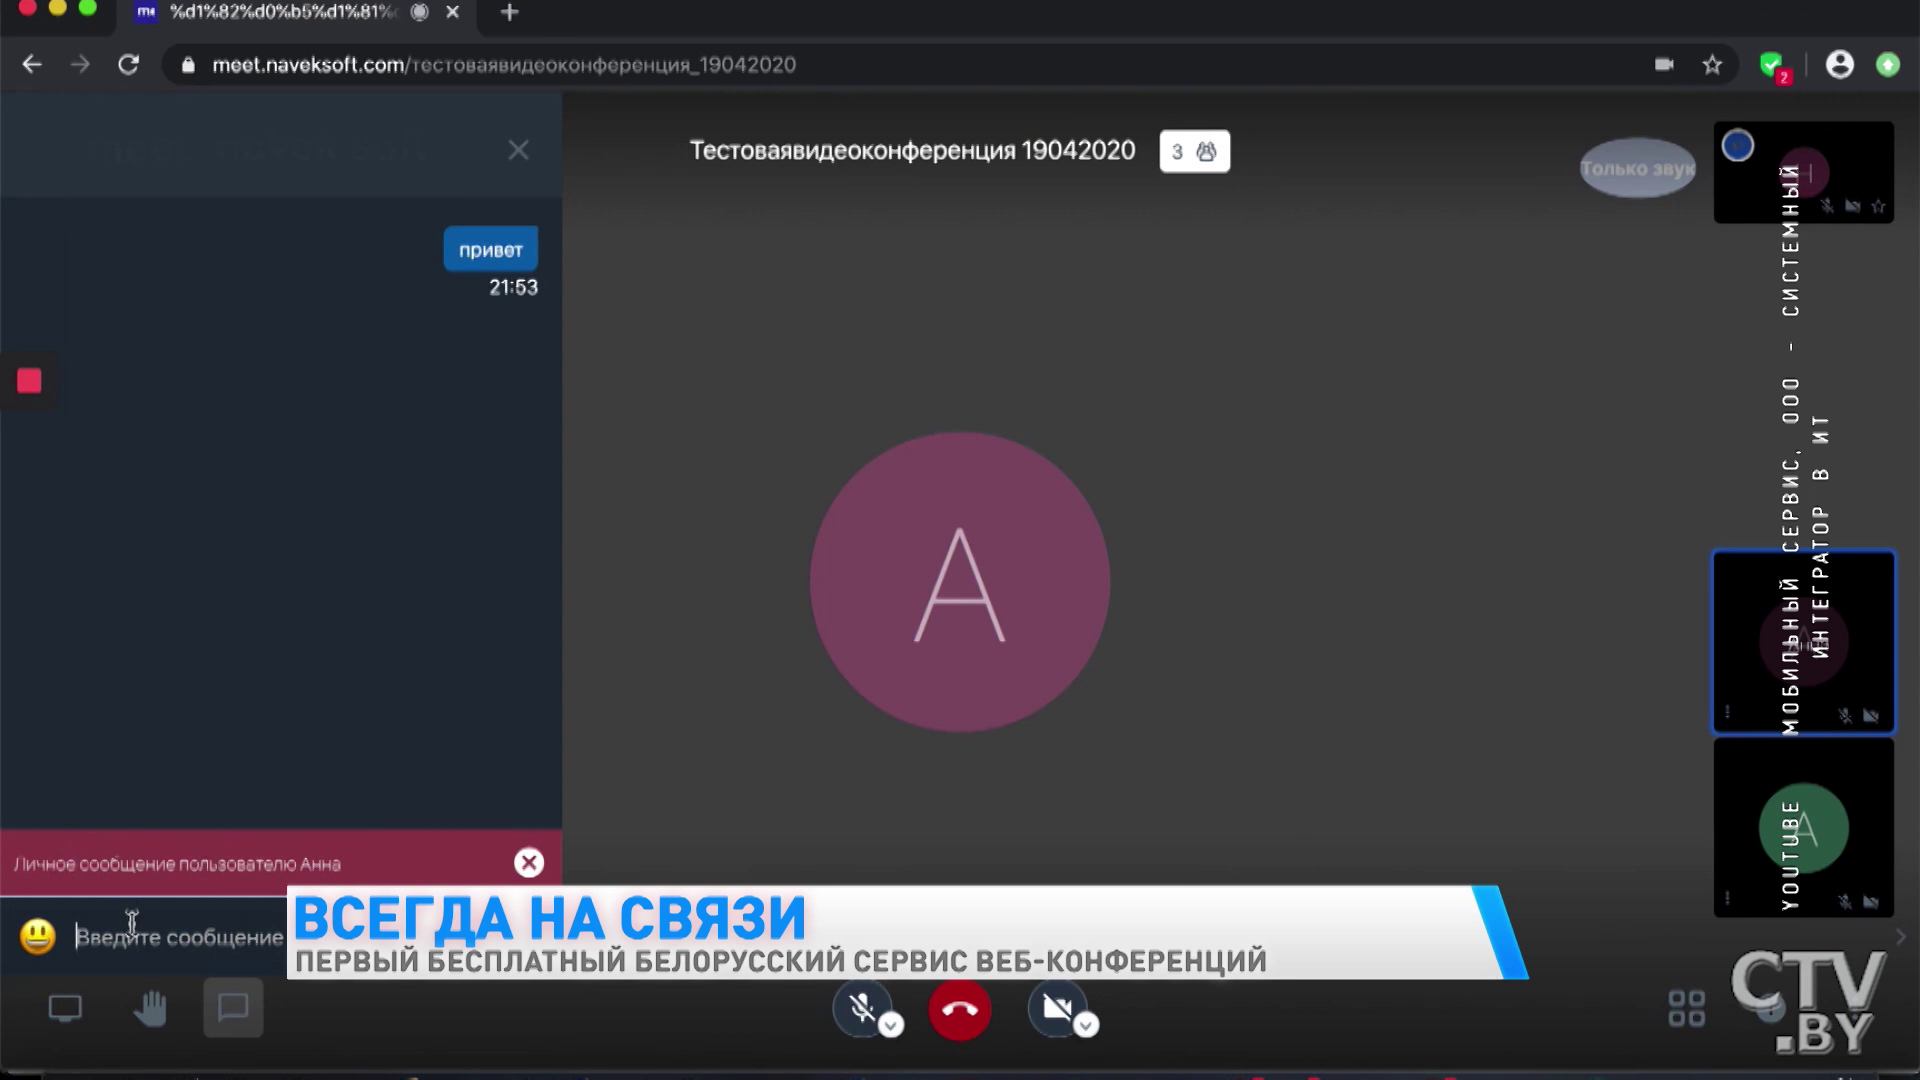This screenshot has width=1920, height=1080.
Task: Open camera permission icon in address bar
Action: coord(1664,65)
